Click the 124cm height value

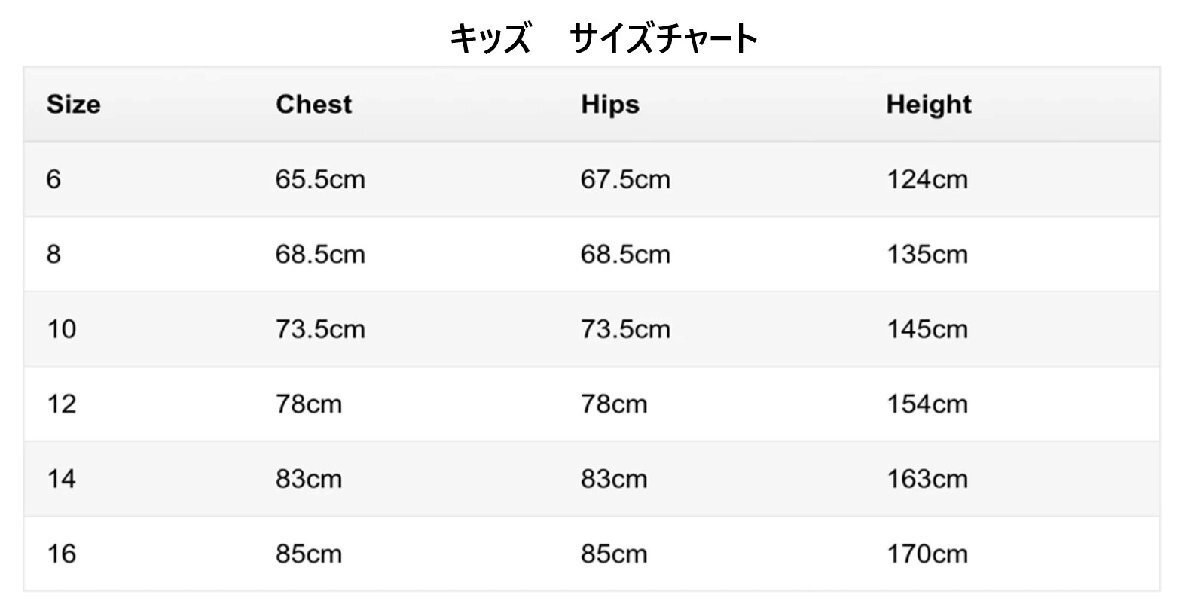(926, 180)
